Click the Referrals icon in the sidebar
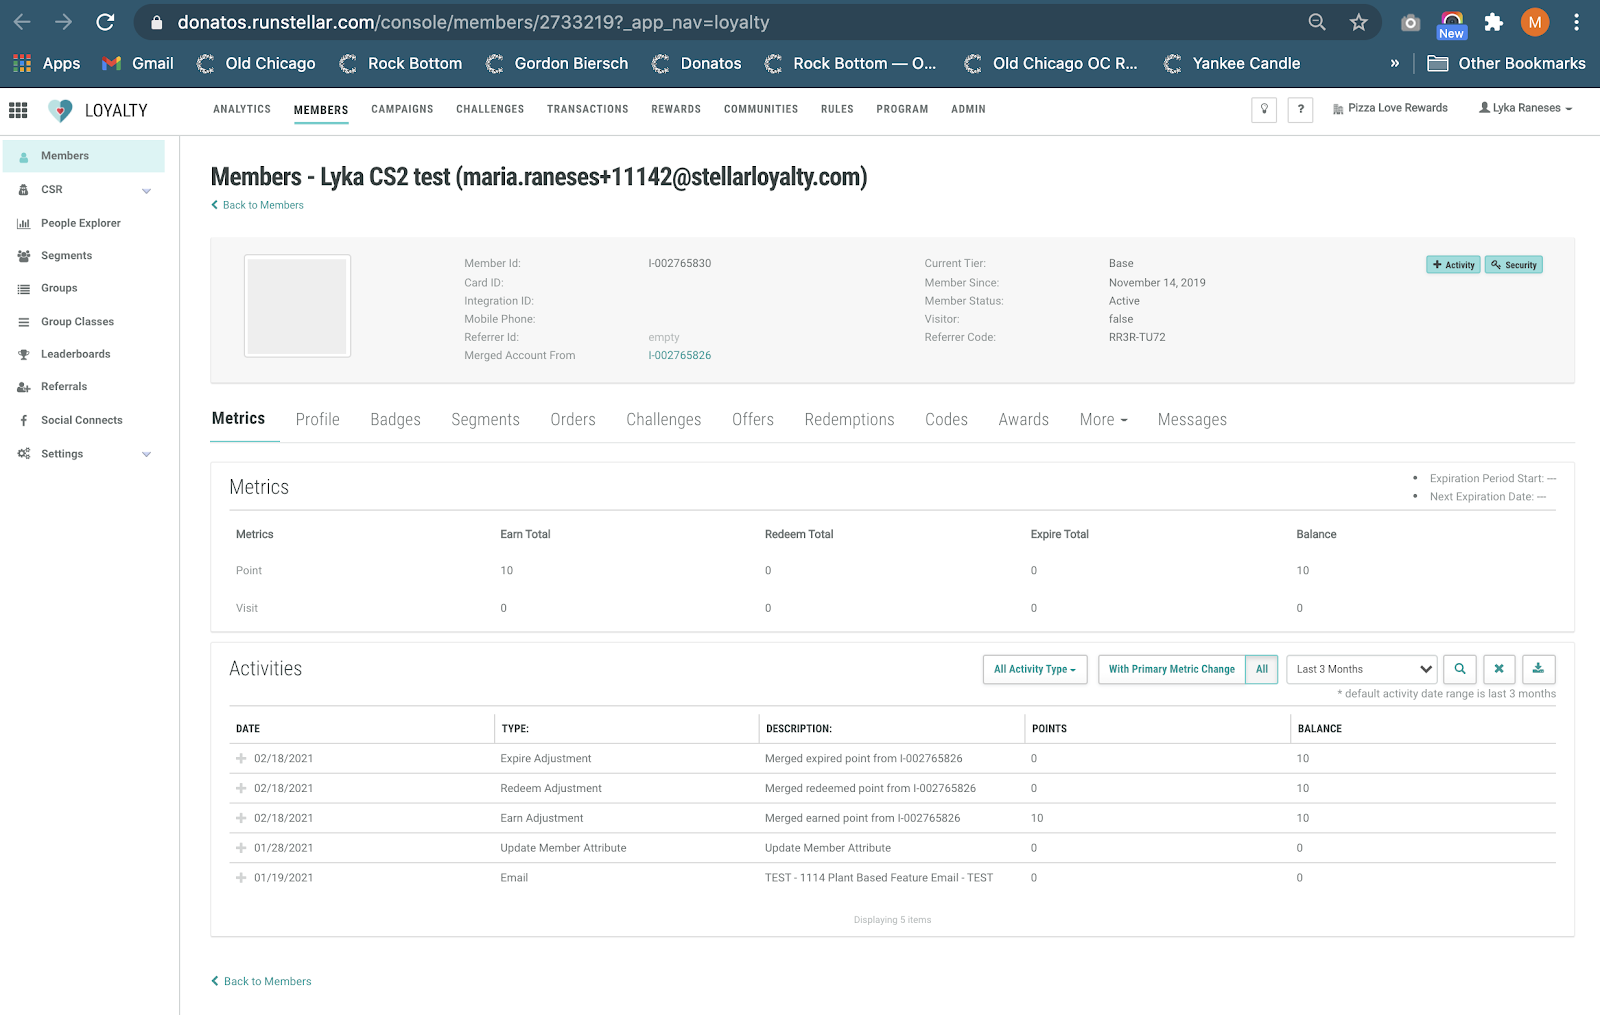The width and height of the screenshot is (1600, 1015). point(24,387)
